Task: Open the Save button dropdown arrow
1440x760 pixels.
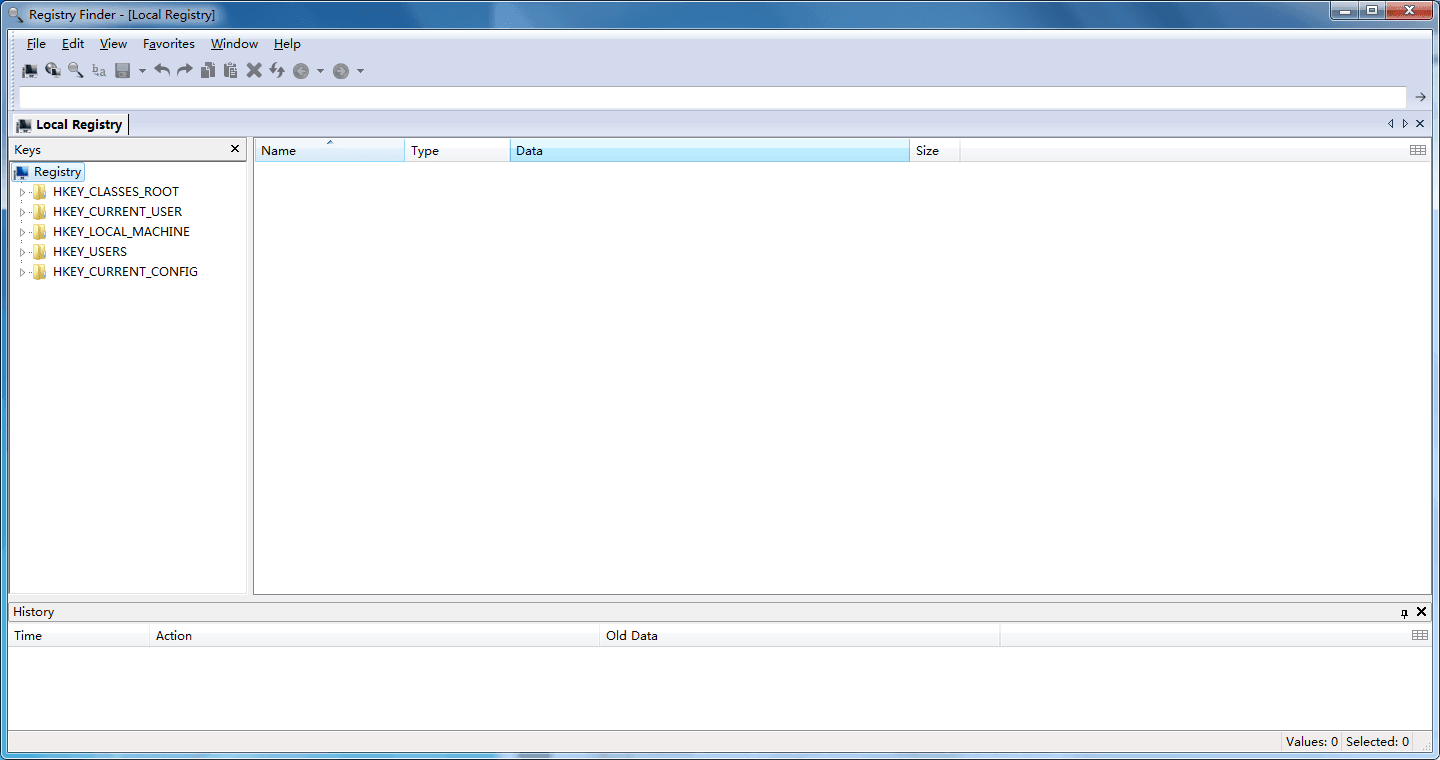Action: coord(142,71)
